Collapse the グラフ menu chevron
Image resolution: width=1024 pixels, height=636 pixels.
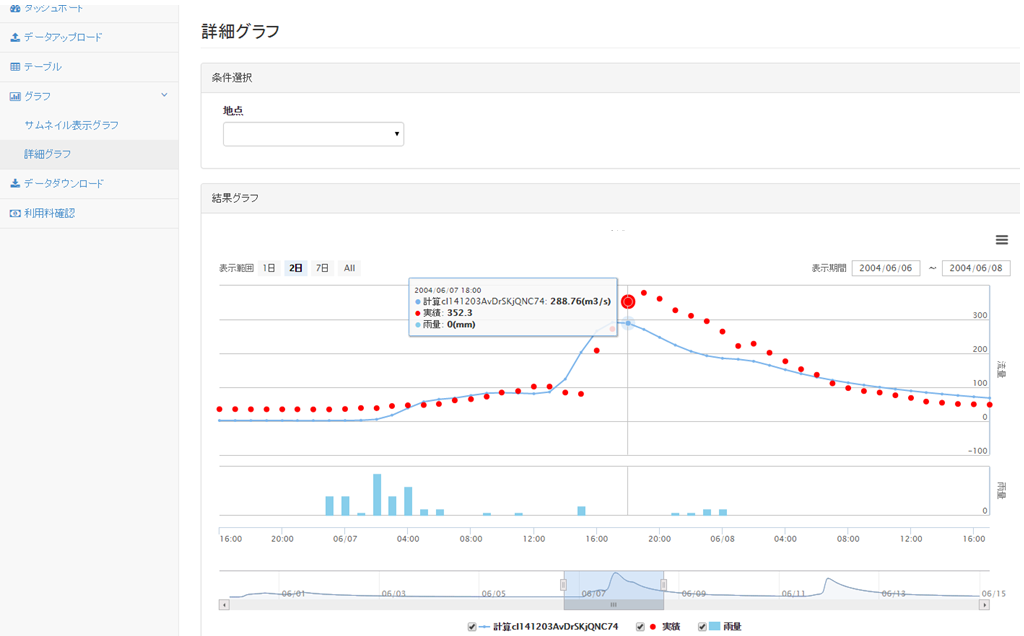tap(164, 96)
